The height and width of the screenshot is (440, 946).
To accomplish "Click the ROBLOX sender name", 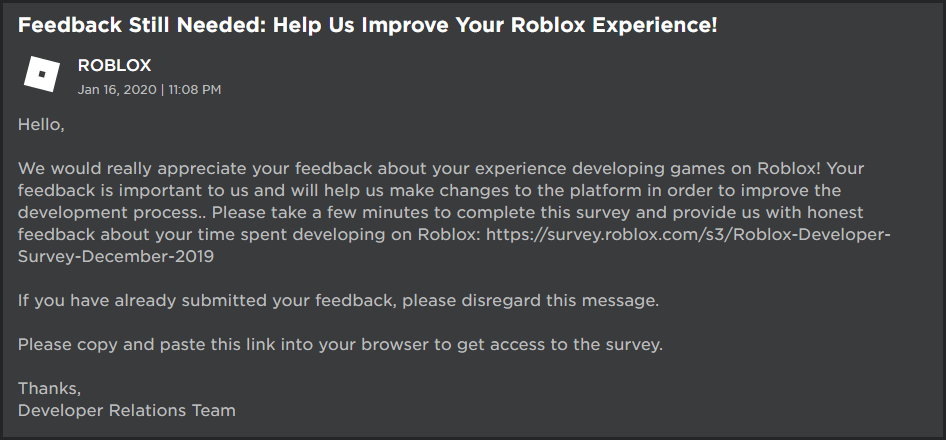I will coord(115,66).
